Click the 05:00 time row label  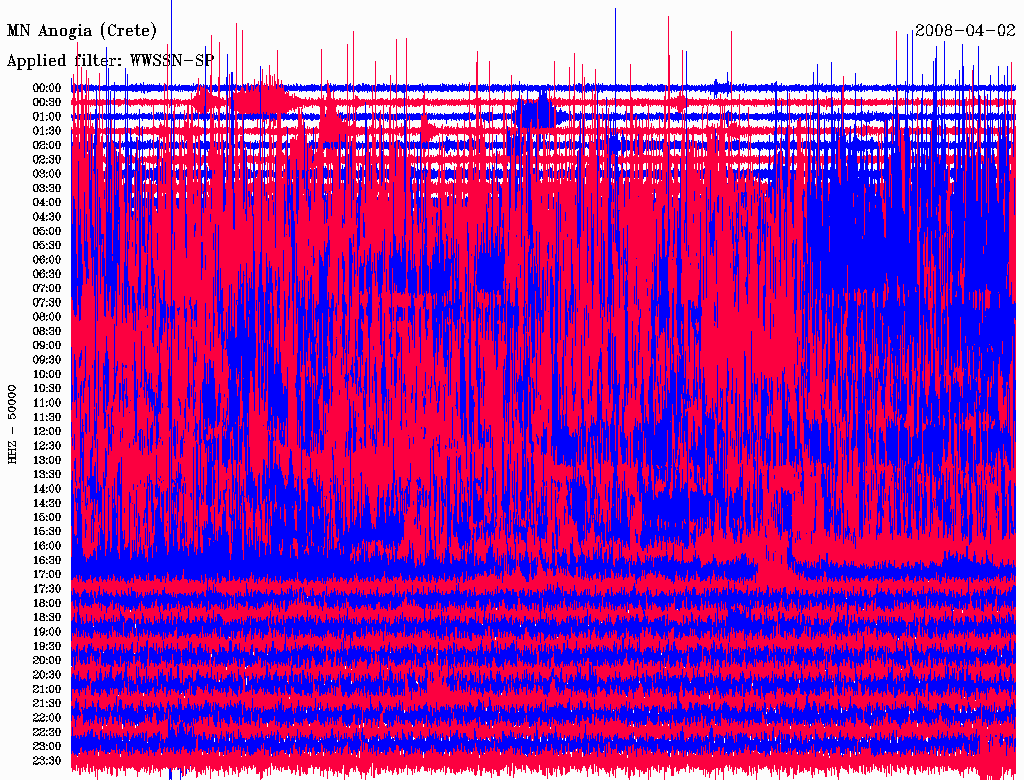point(47,231)
